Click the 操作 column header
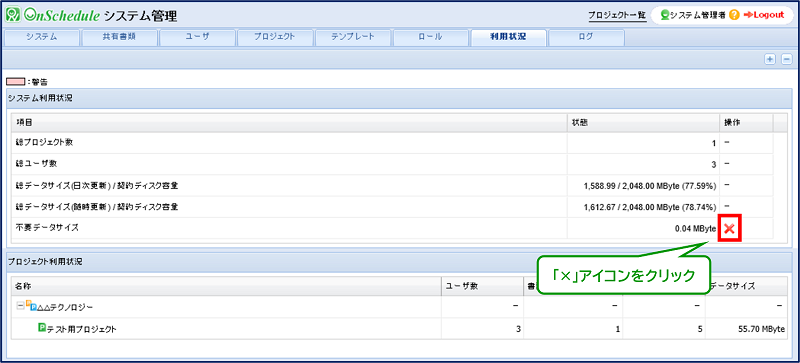The height and width of the screenshot is (363, 800). click(x=746, y=123)
